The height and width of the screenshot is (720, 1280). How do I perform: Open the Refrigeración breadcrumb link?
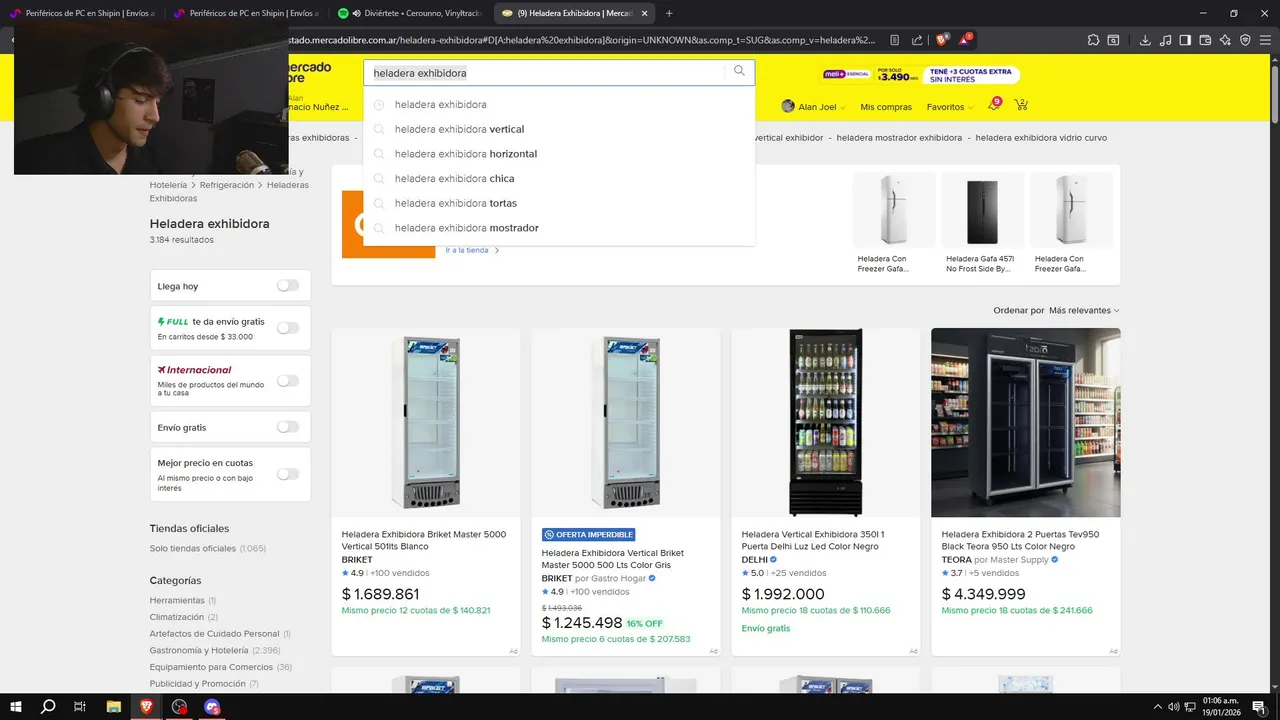[226, 185]
